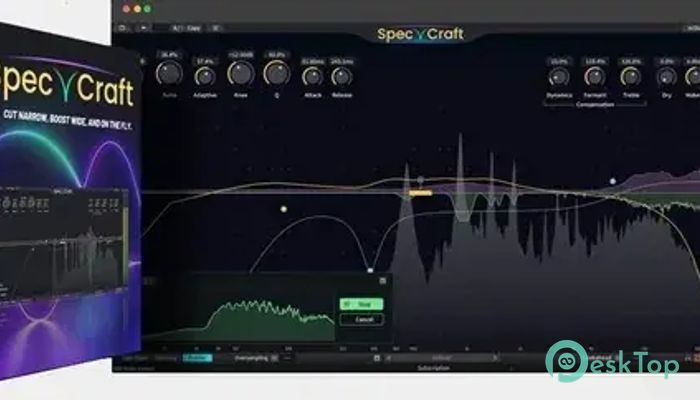
Task: Click the Treble compensation knob
Action: point(630,76)
